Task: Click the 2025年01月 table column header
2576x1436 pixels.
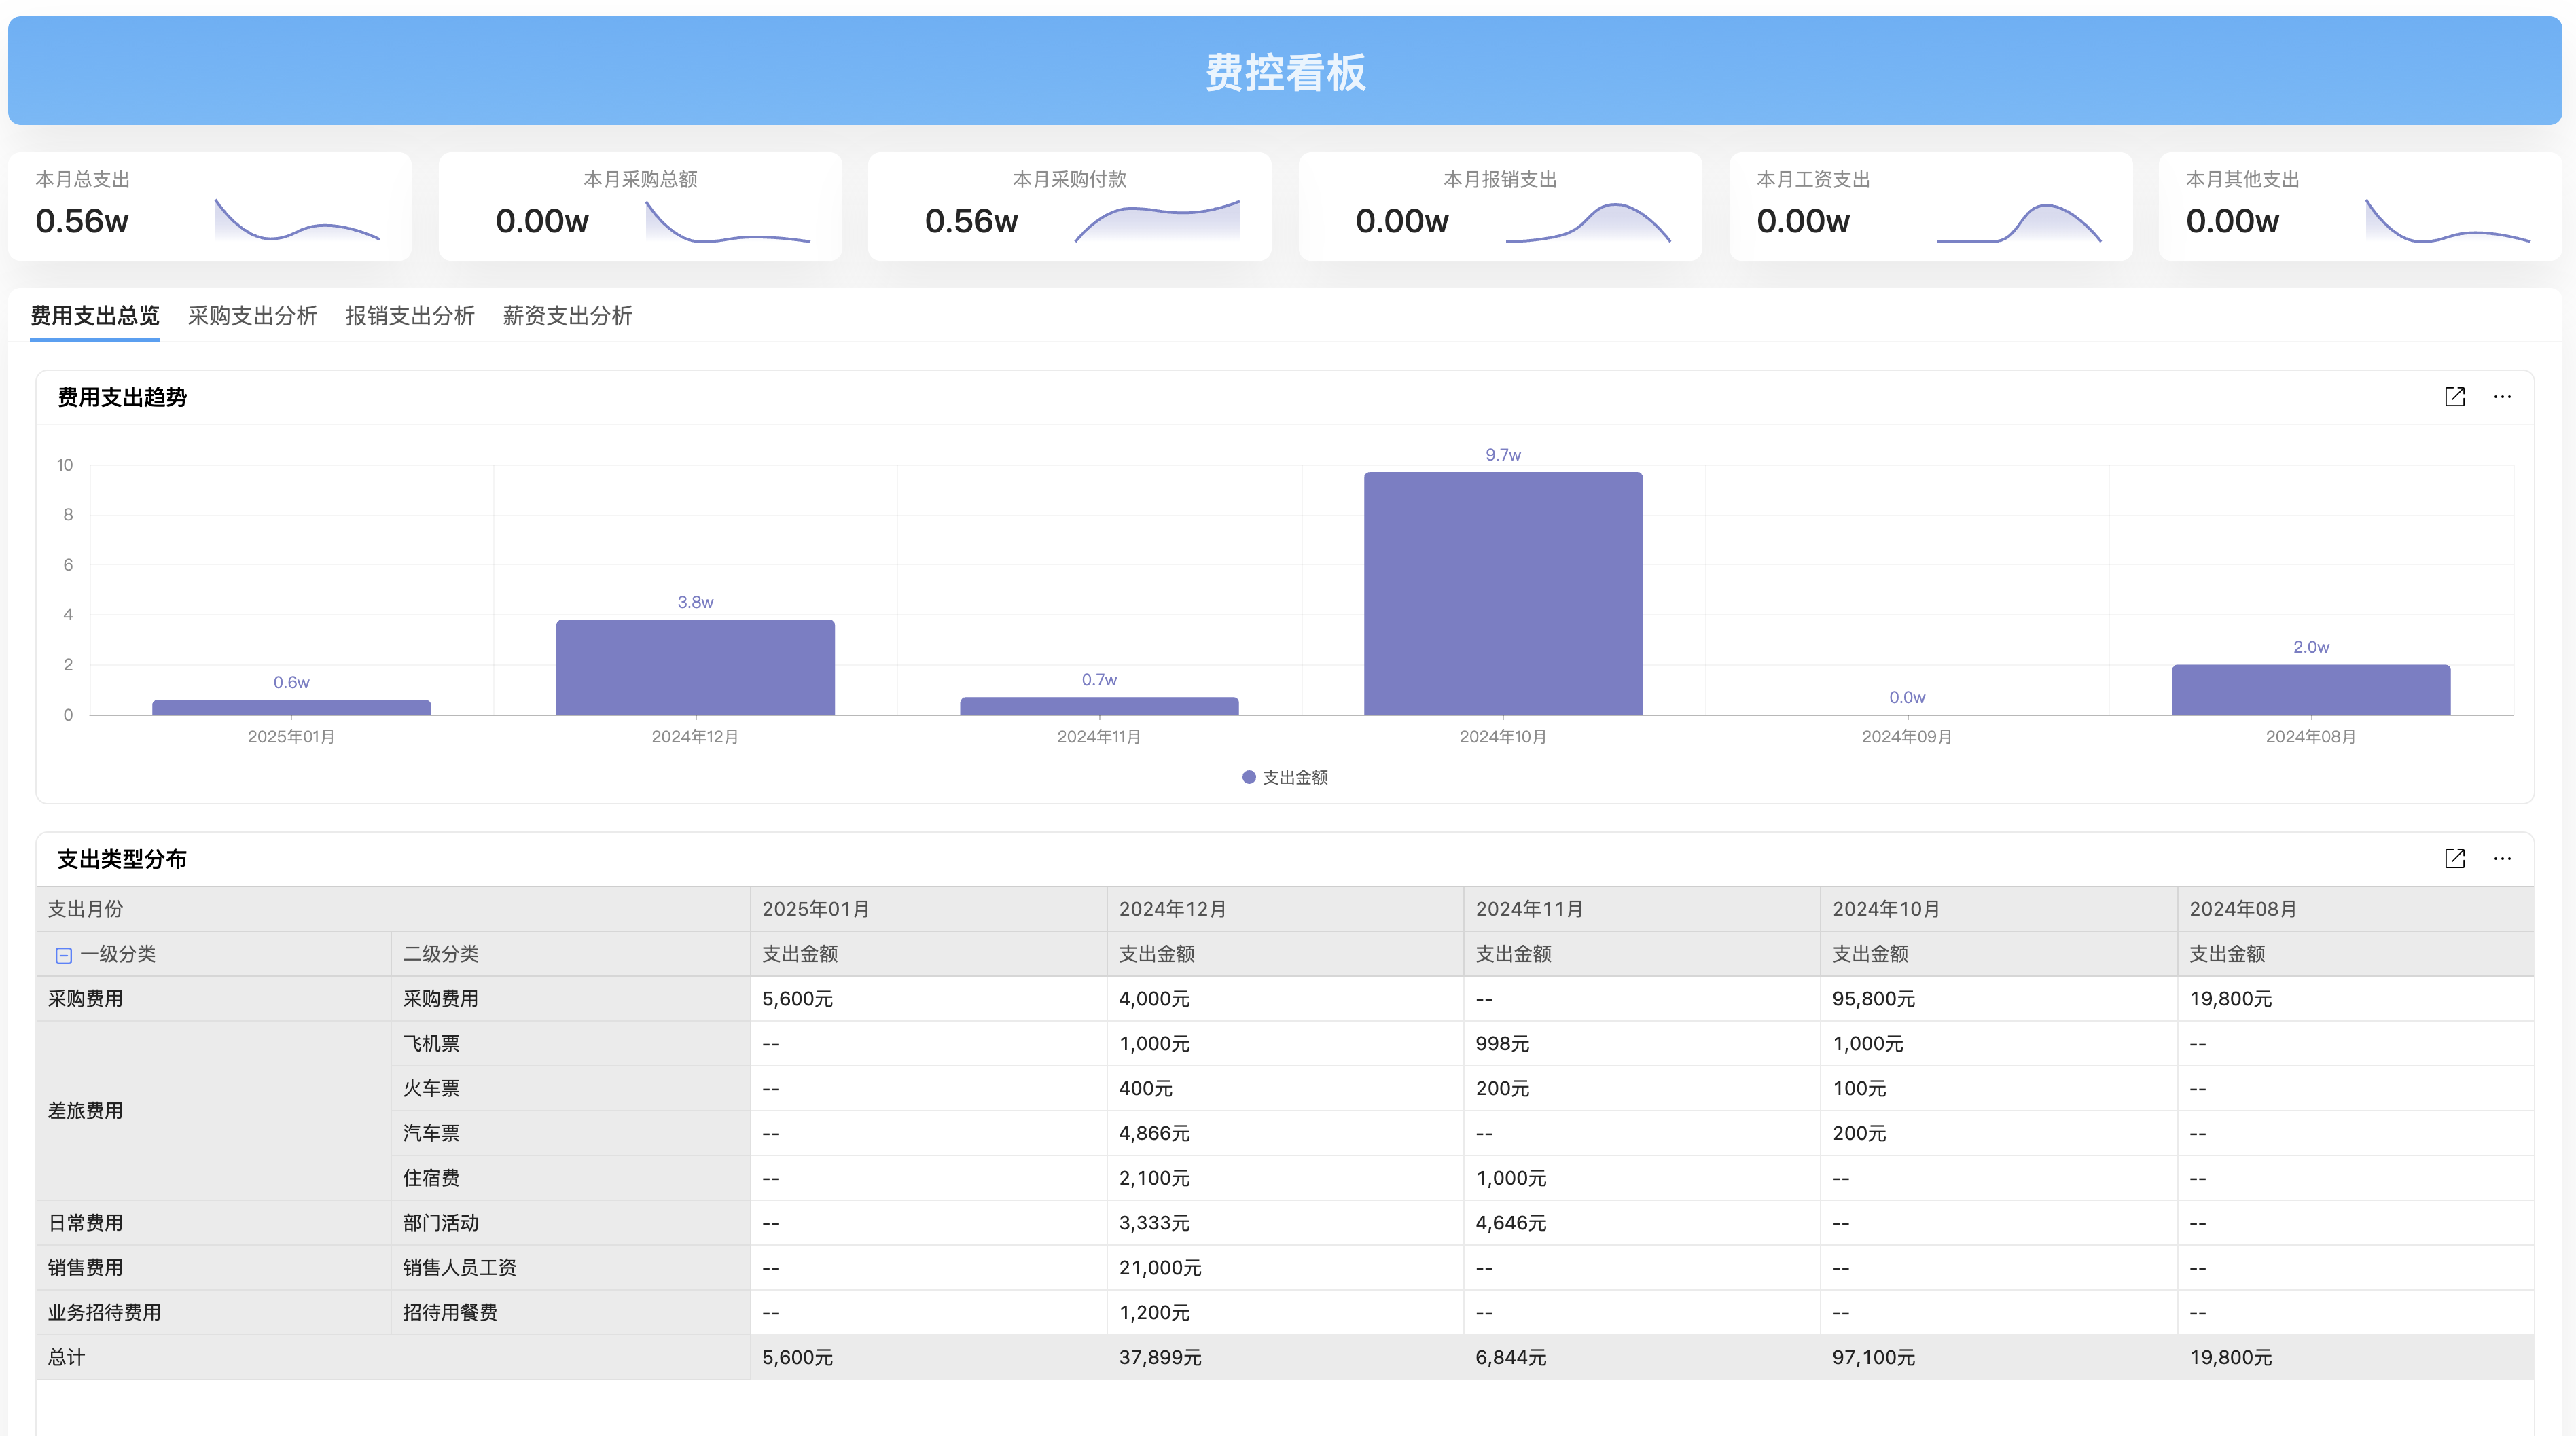Action: click(x=928, y=909)
